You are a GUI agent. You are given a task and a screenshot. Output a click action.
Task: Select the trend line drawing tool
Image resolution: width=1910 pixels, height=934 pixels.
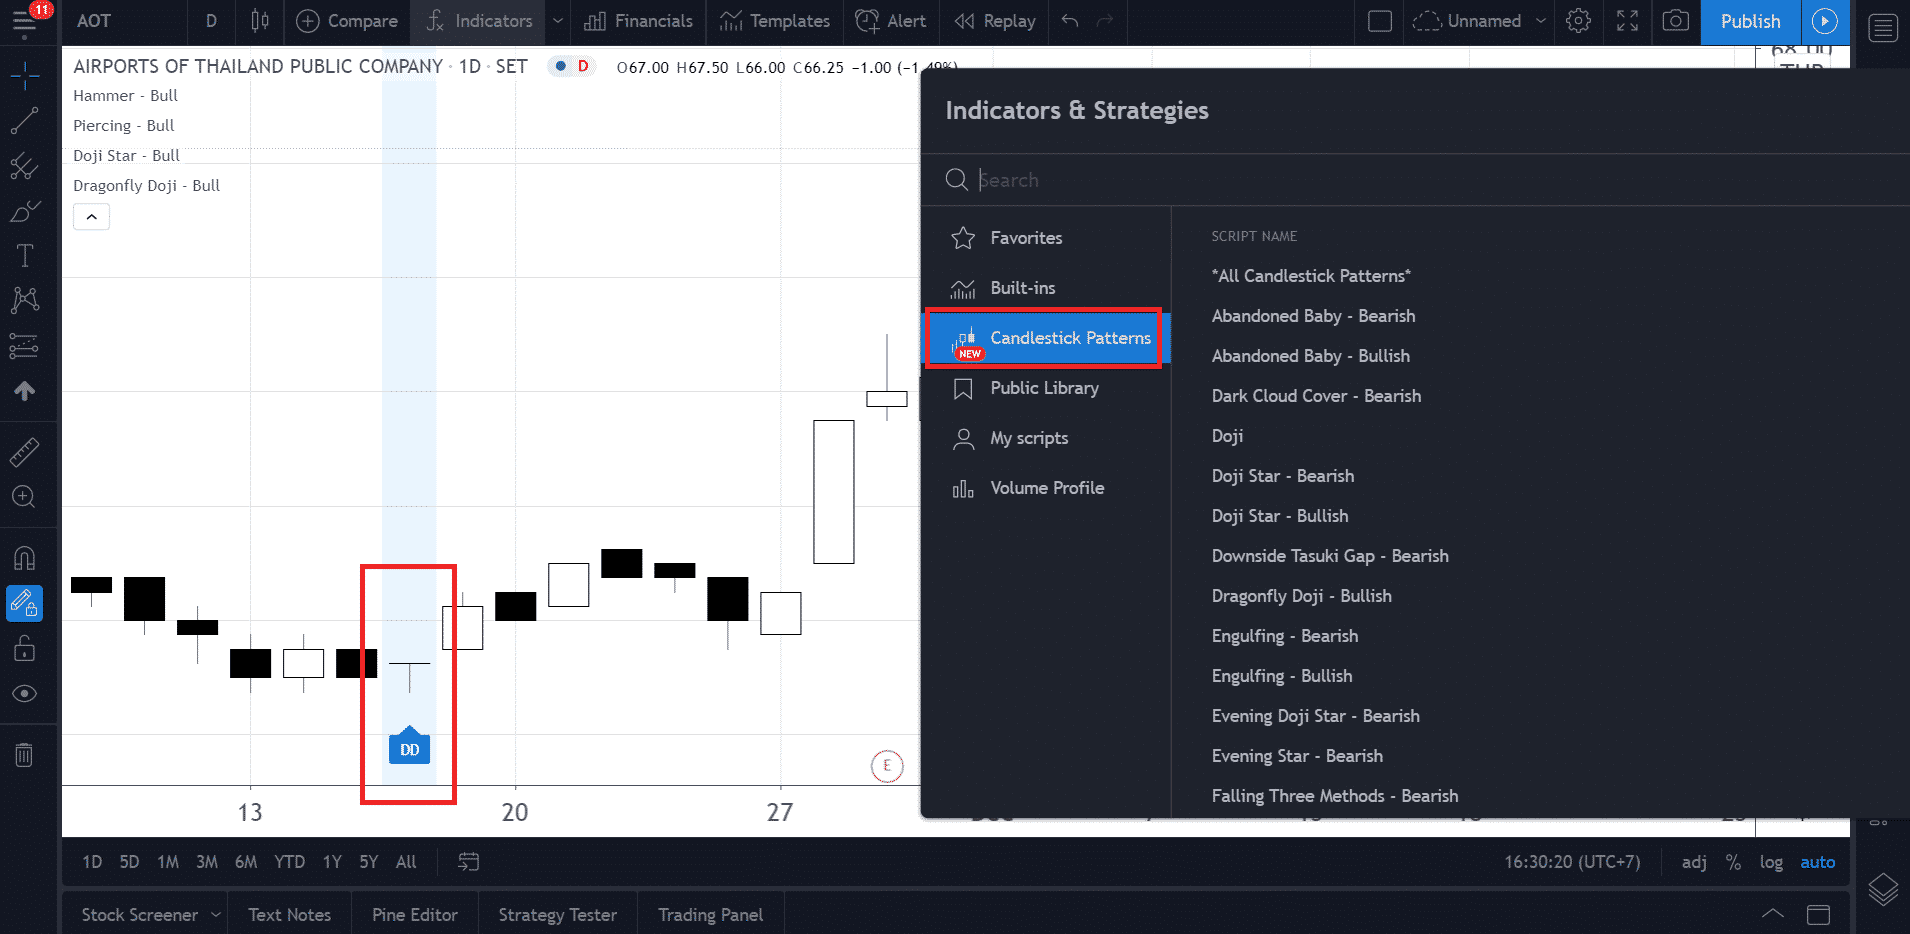point(24,121)
